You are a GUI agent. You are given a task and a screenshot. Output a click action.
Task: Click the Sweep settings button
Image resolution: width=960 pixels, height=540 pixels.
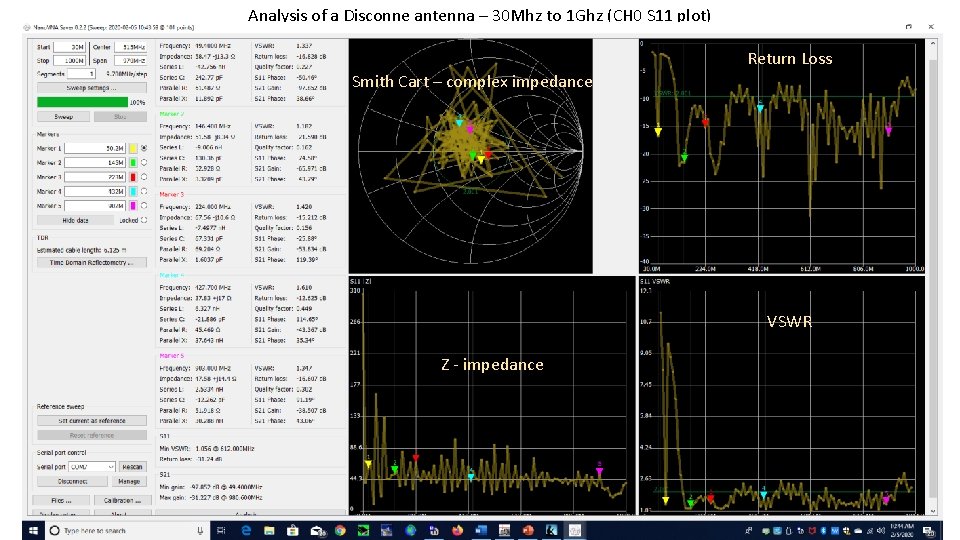tap(92, 88)
